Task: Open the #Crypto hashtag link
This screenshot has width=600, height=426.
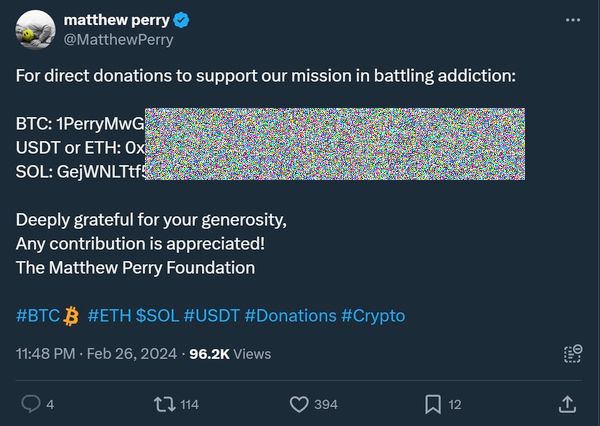Action: pos(373,316)
